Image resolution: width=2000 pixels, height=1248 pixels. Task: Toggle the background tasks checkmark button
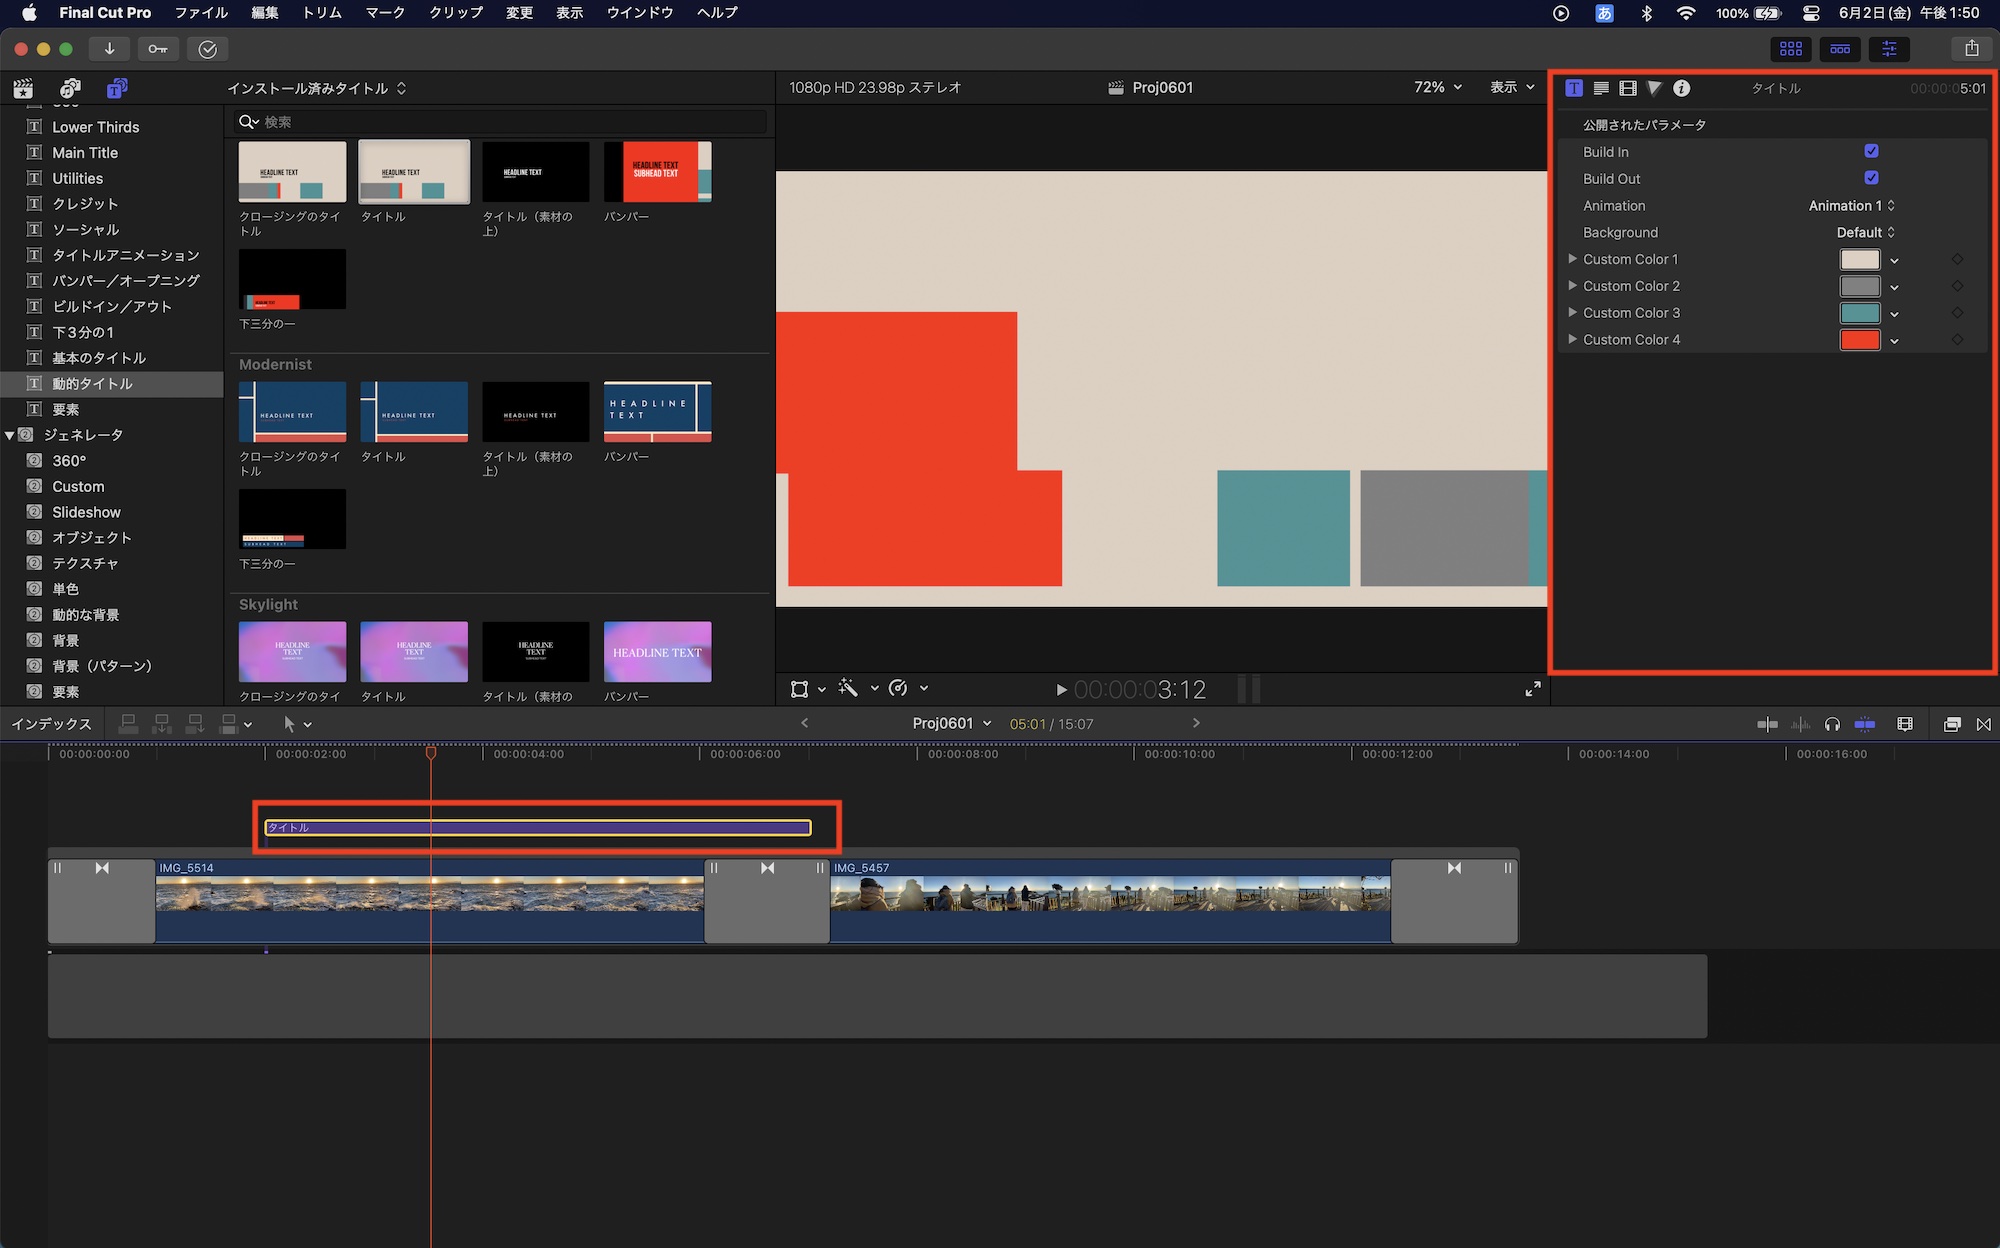coord(207,49)
